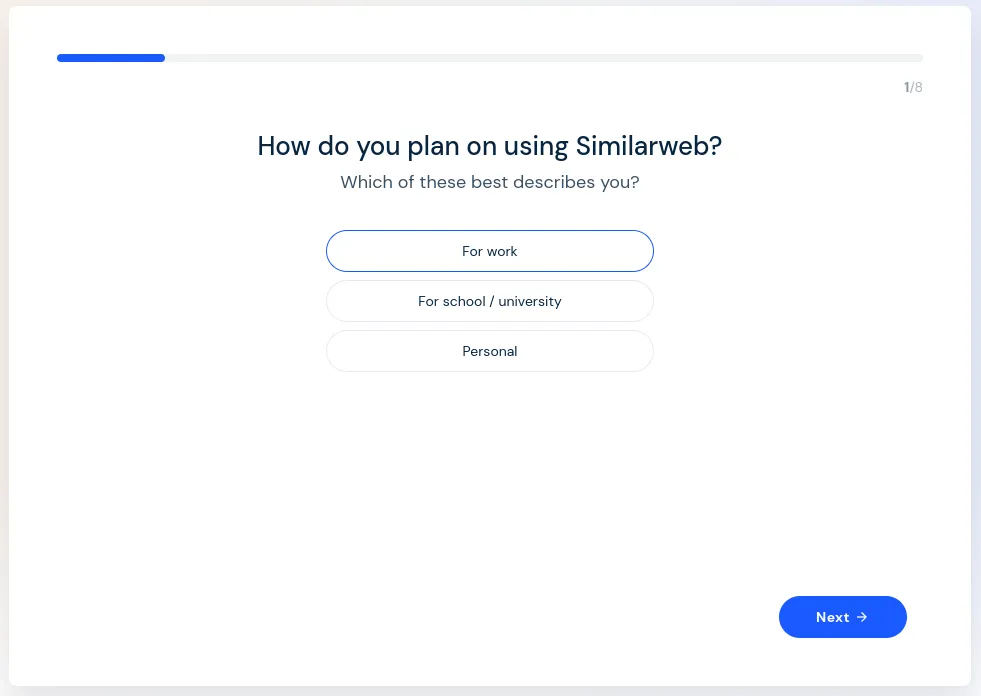Click the blue filled progress bar segment

(x=111, y=58)
